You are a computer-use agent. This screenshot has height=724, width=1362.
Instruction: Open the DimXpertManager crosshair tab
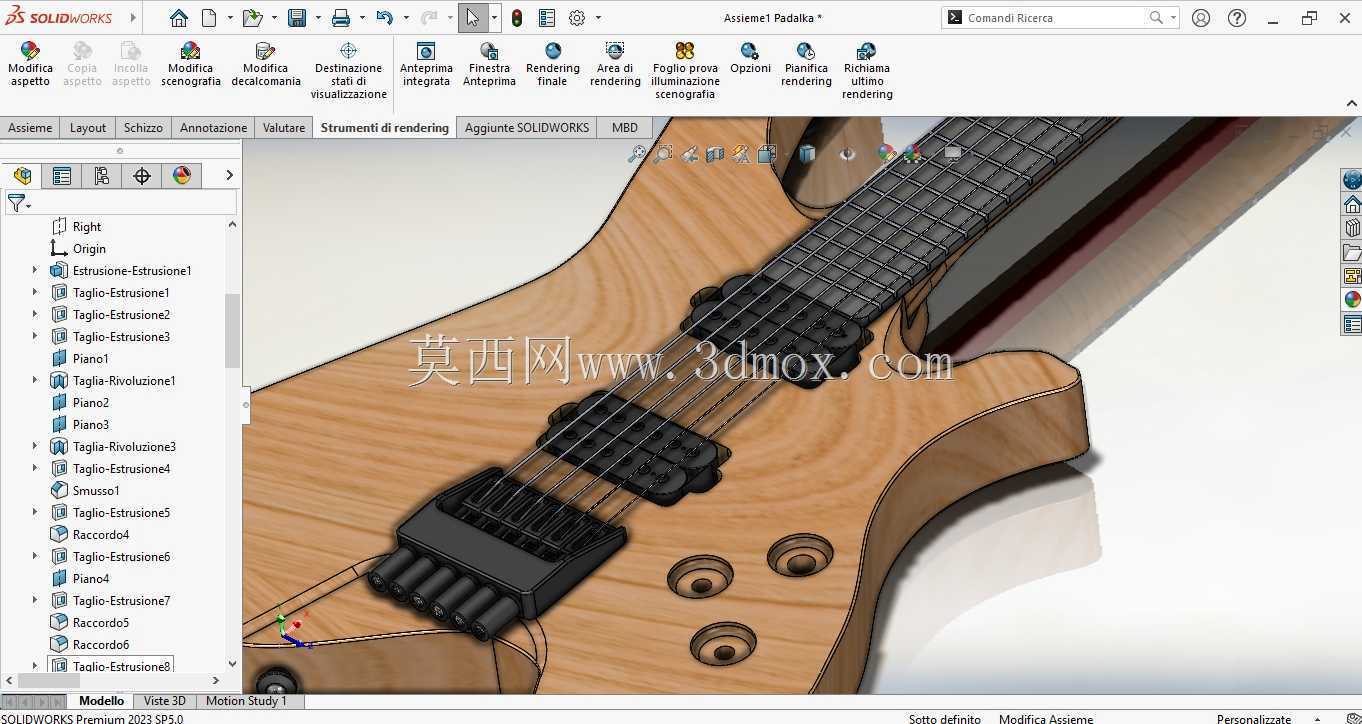coord(141,176)
